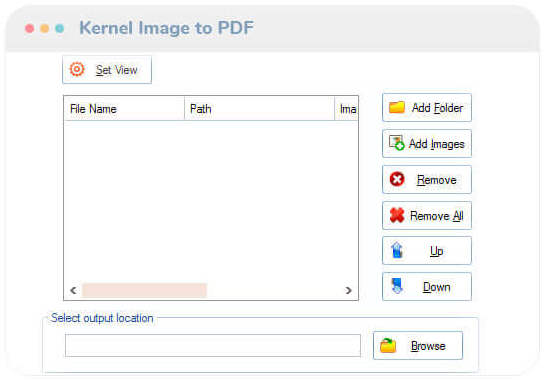Viewport: 545px width, 380px height.
Task: Click the red window dot in title bar
Action: click(30, 28)
